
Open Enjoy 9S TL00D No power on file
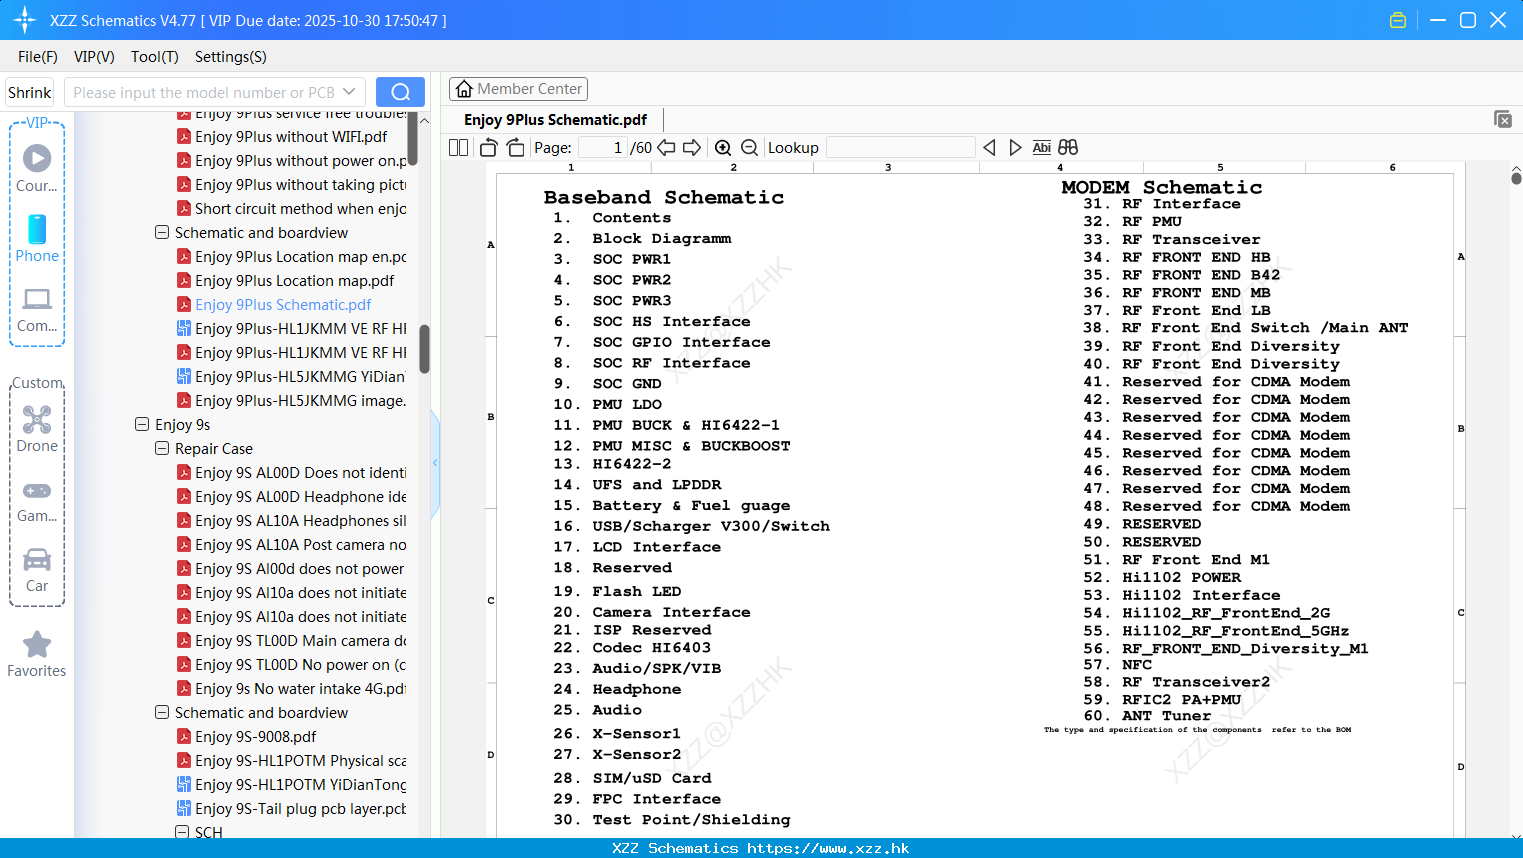click(x=291, y=664)
